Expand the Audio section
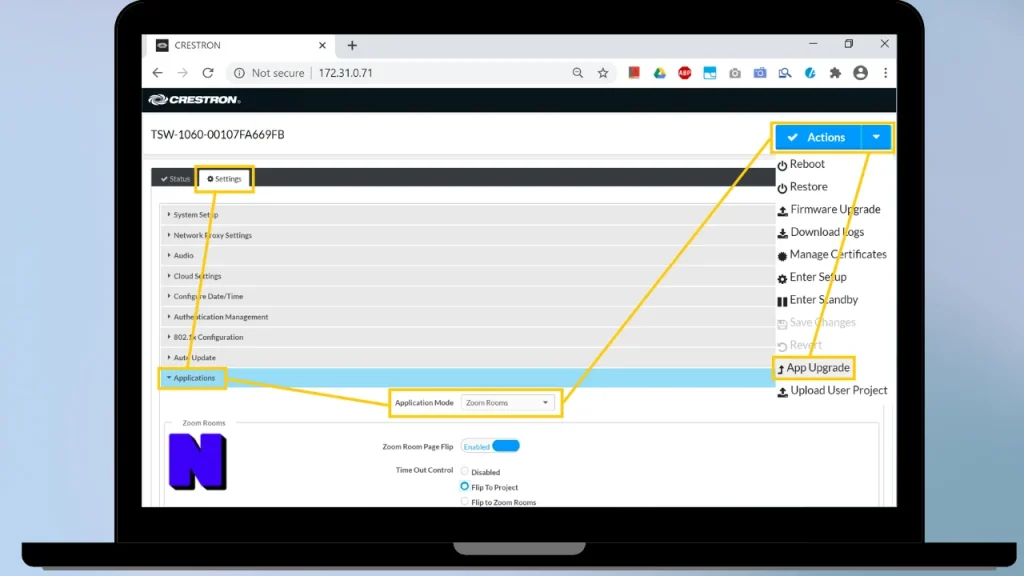1024x576 pixels. click(x=467, y=255)
